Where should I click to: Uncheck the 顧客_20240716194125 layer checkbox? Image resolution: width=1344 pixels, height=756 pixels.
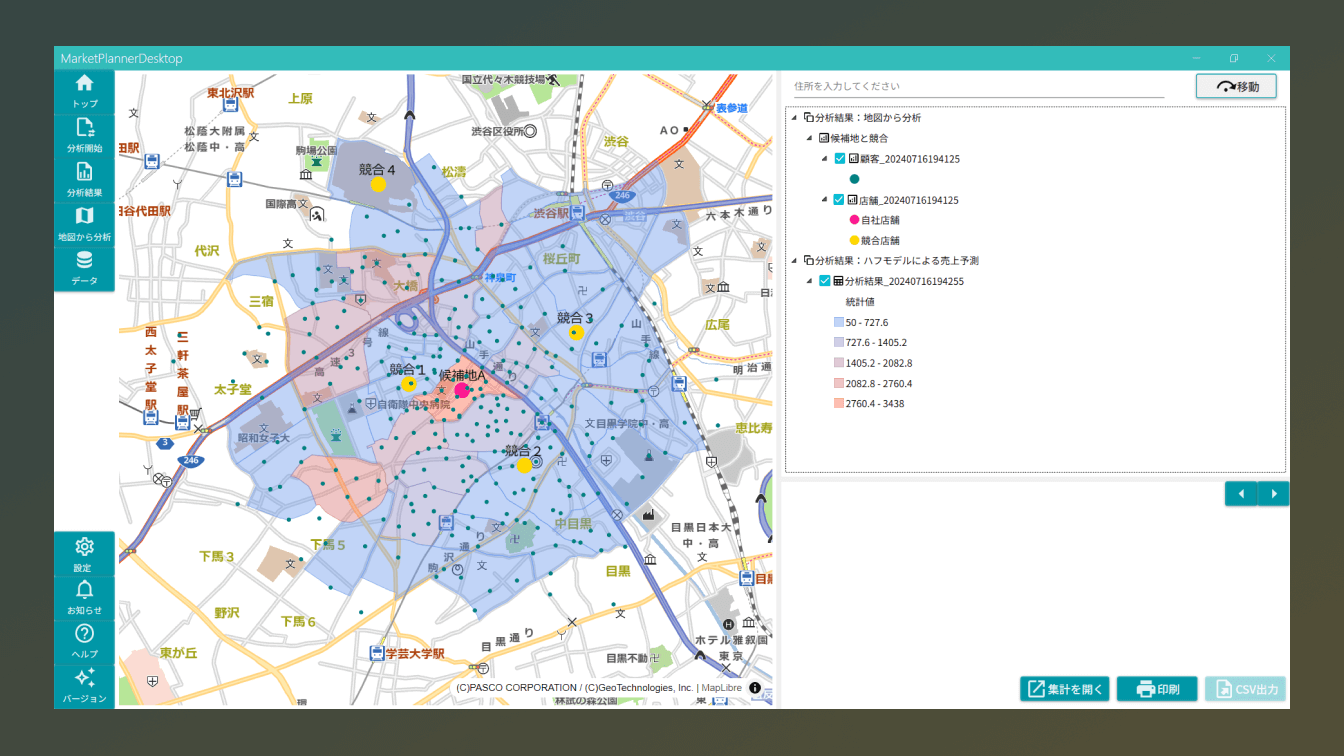(x=840, y=159)
